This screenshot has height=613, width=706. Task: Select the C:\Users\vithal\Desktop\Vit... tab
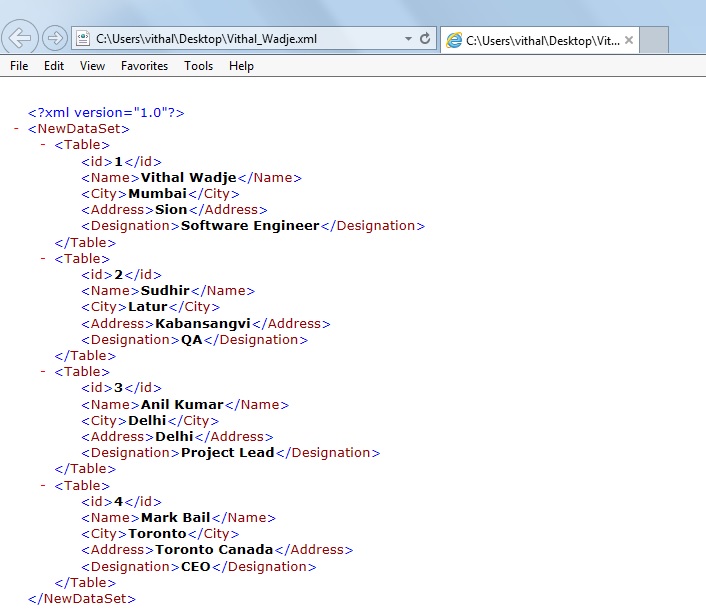point(539,41)
